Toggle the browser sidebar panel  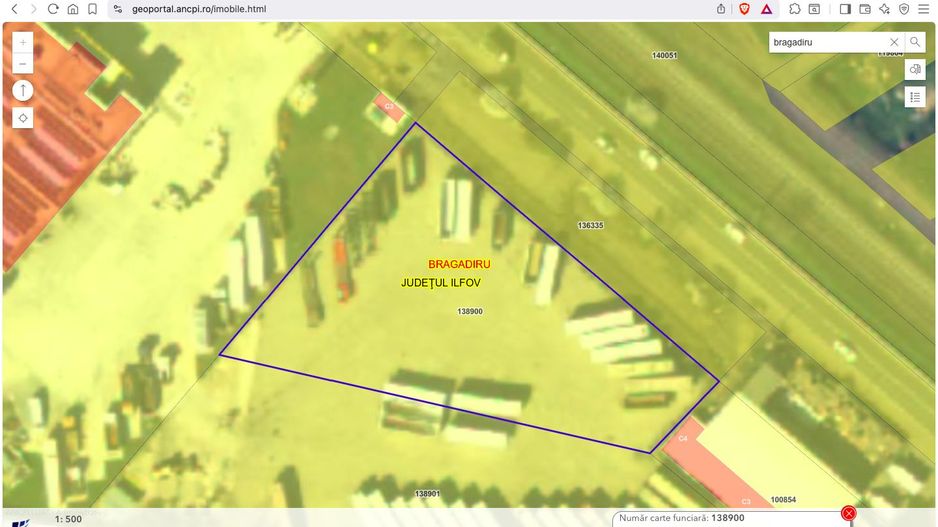(845, 9)
